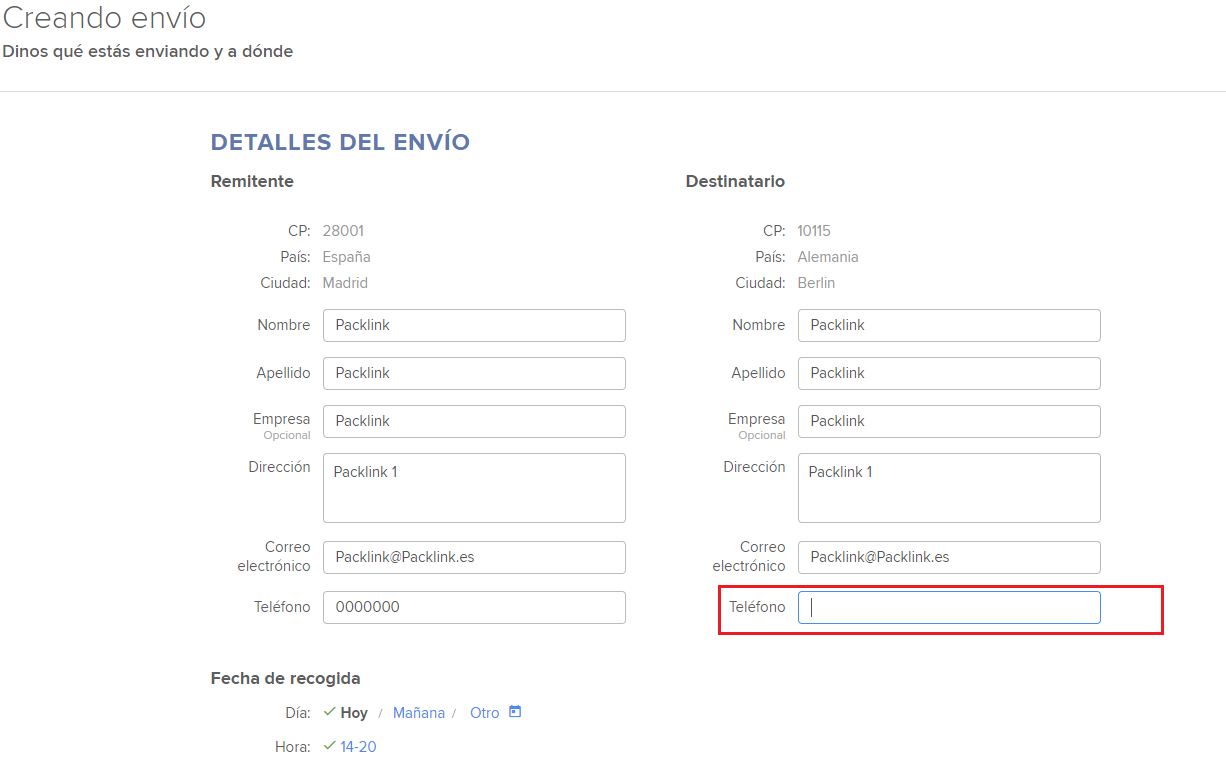
Task: Edit the Remitente Teléfono field showing 0000000
Action: click(x=474, y=607)
